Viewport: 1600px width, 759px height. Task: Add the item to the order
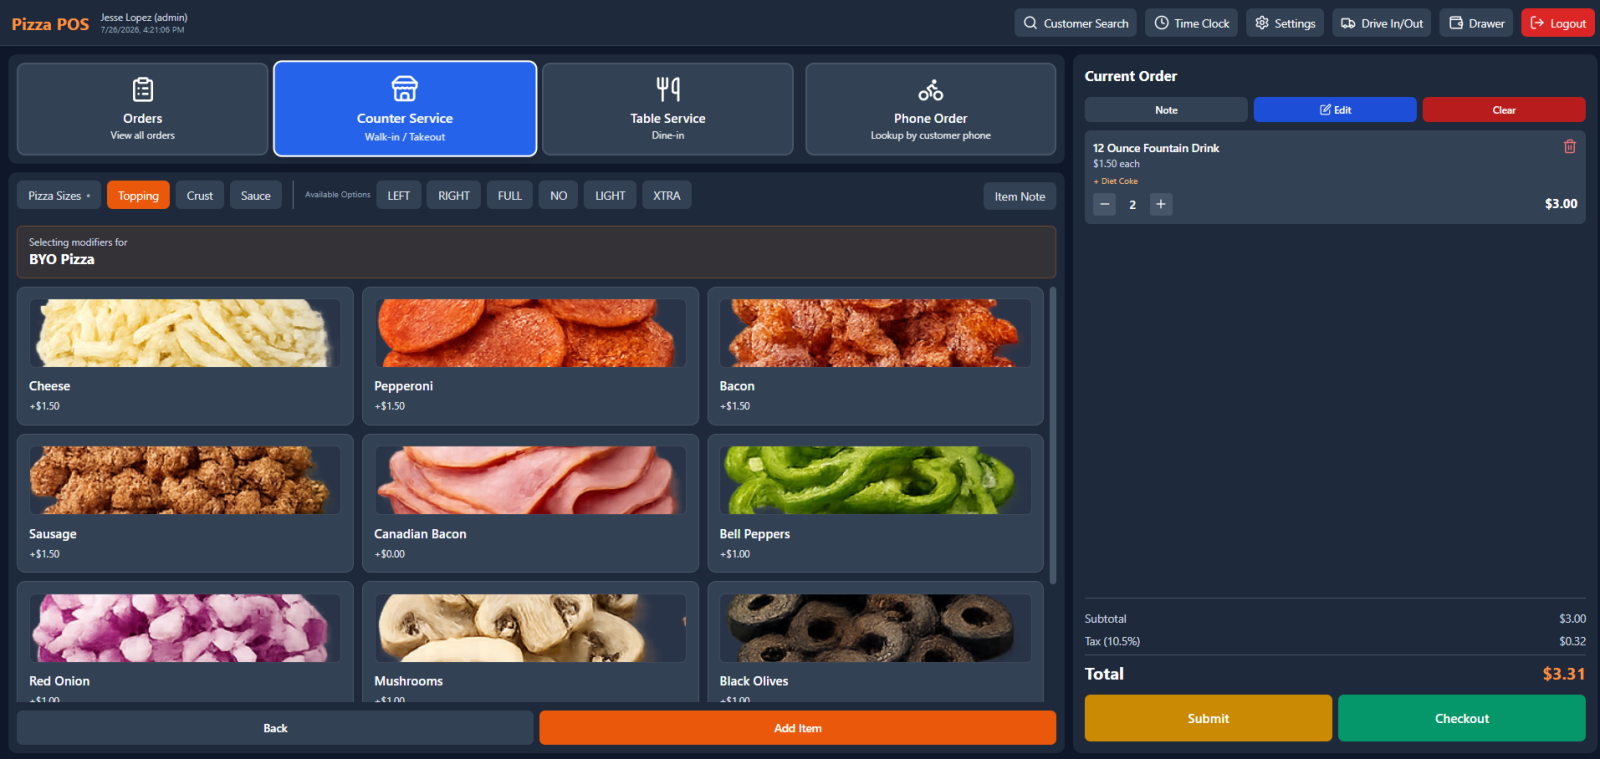pyautogui.click(x=797, y=728)
